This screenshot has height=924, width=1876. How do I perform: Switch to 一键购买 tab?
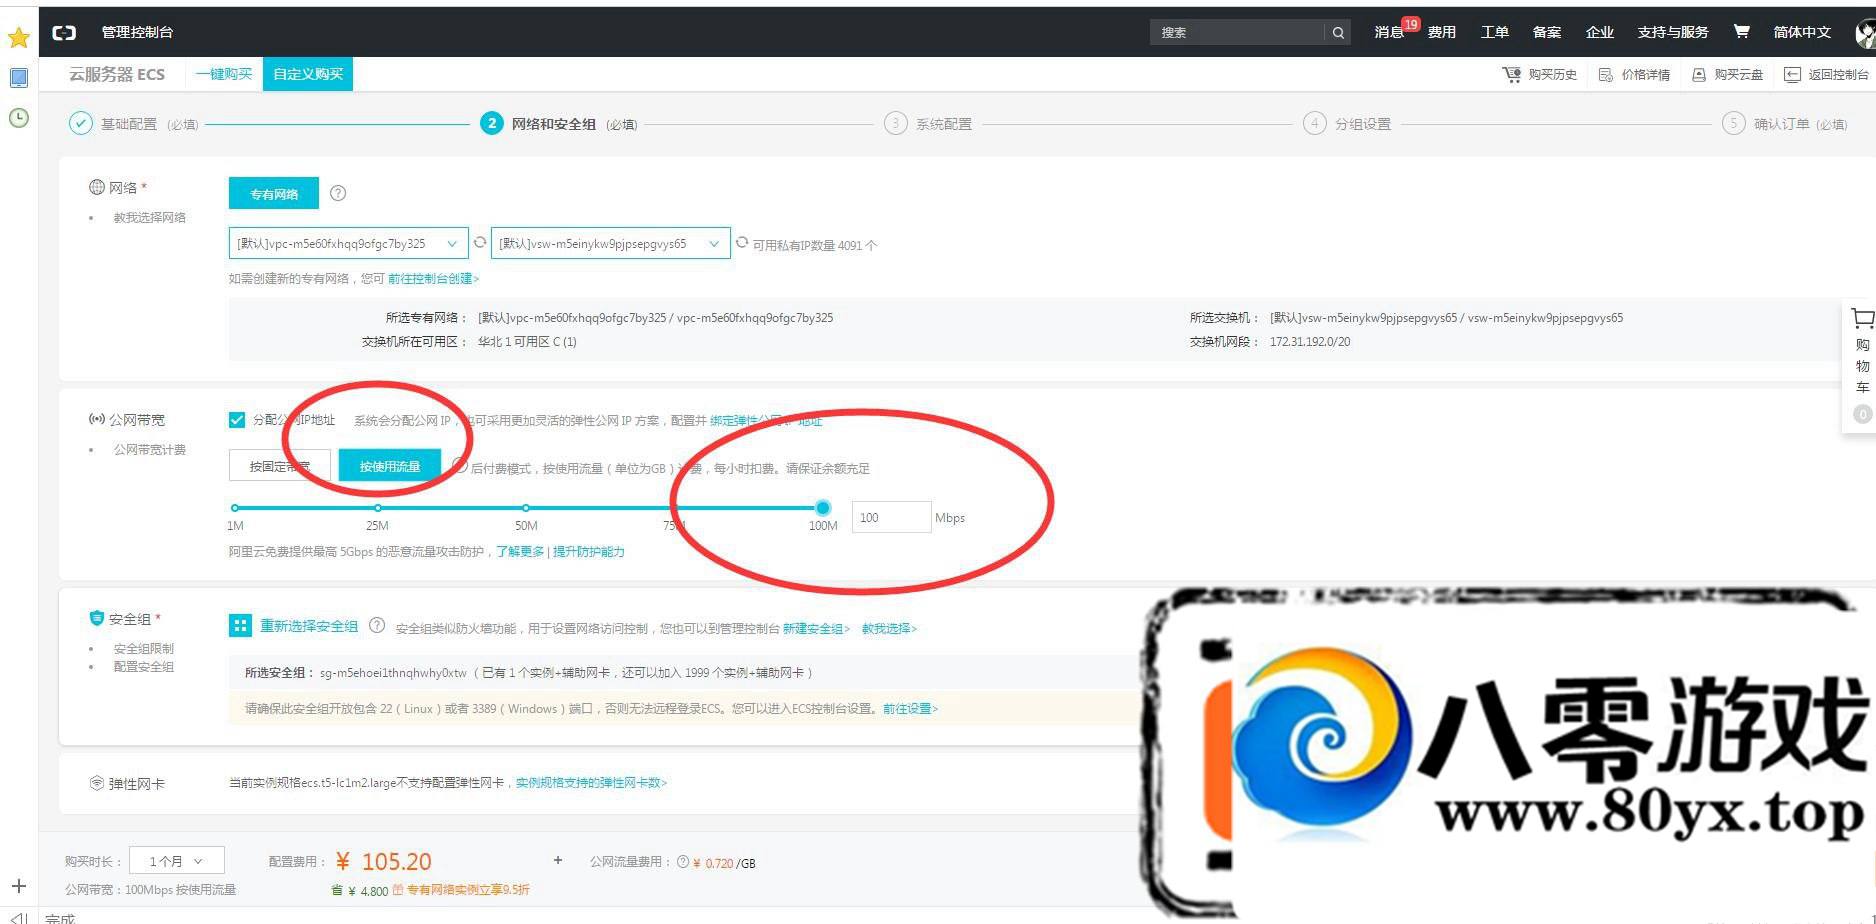(x=224, y=74)
